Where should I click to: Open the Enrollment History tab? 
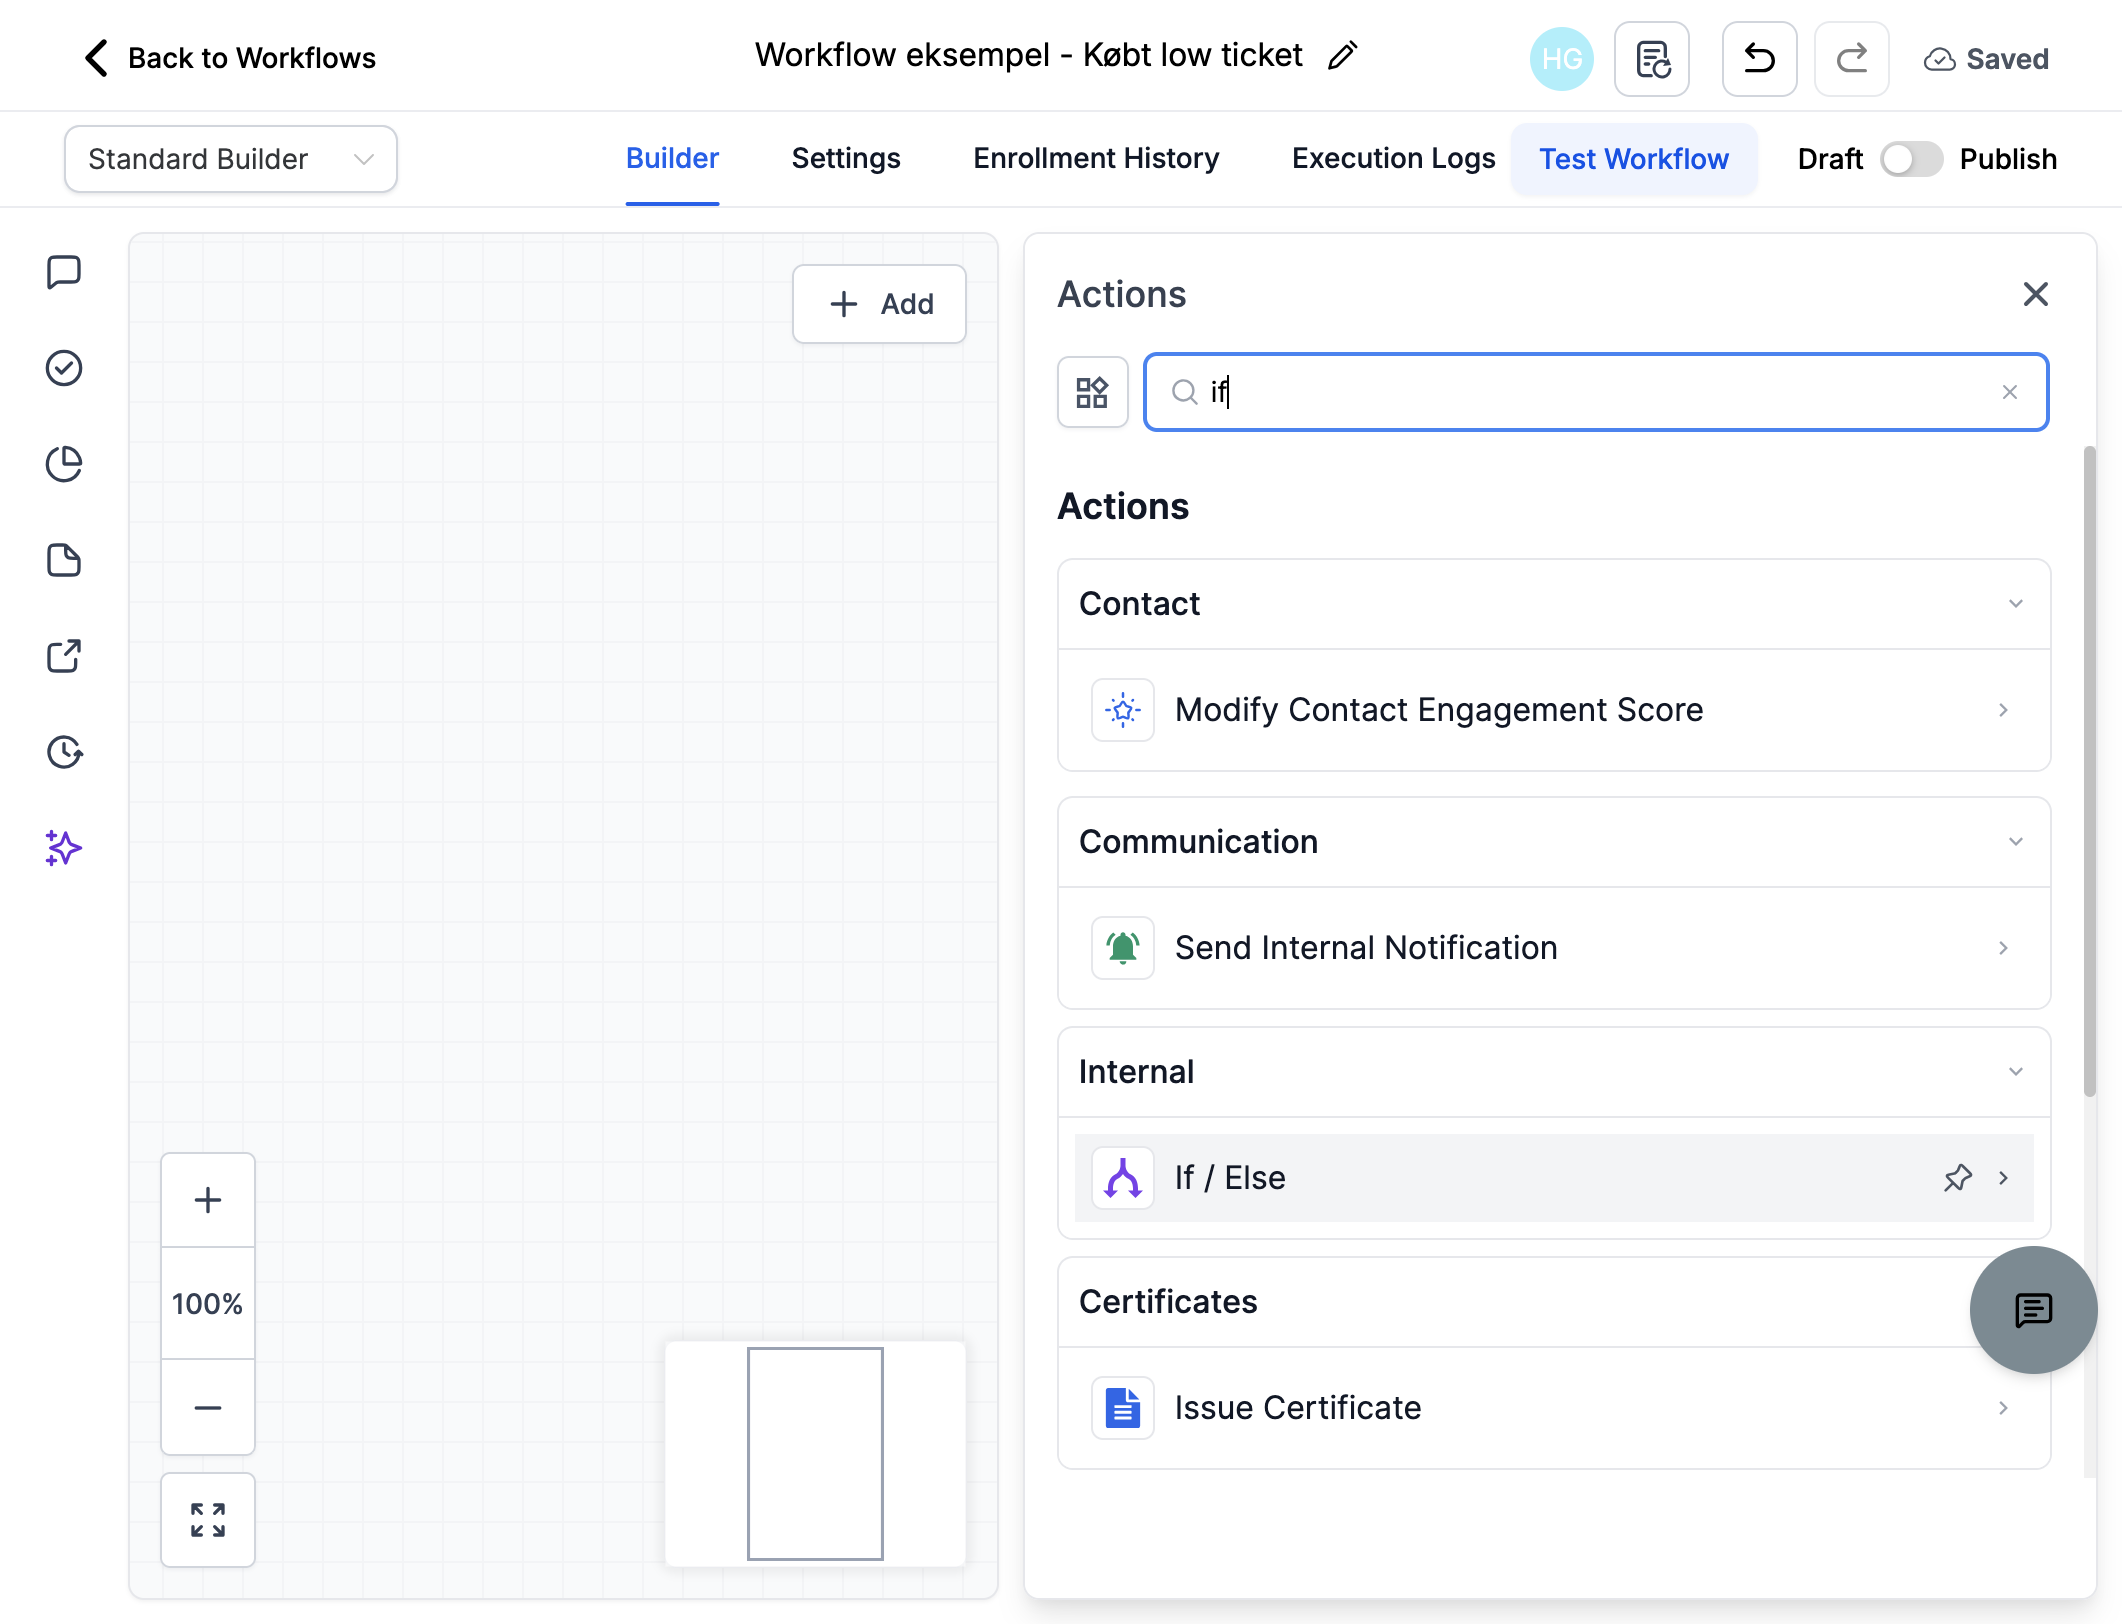click(1096, 159)
